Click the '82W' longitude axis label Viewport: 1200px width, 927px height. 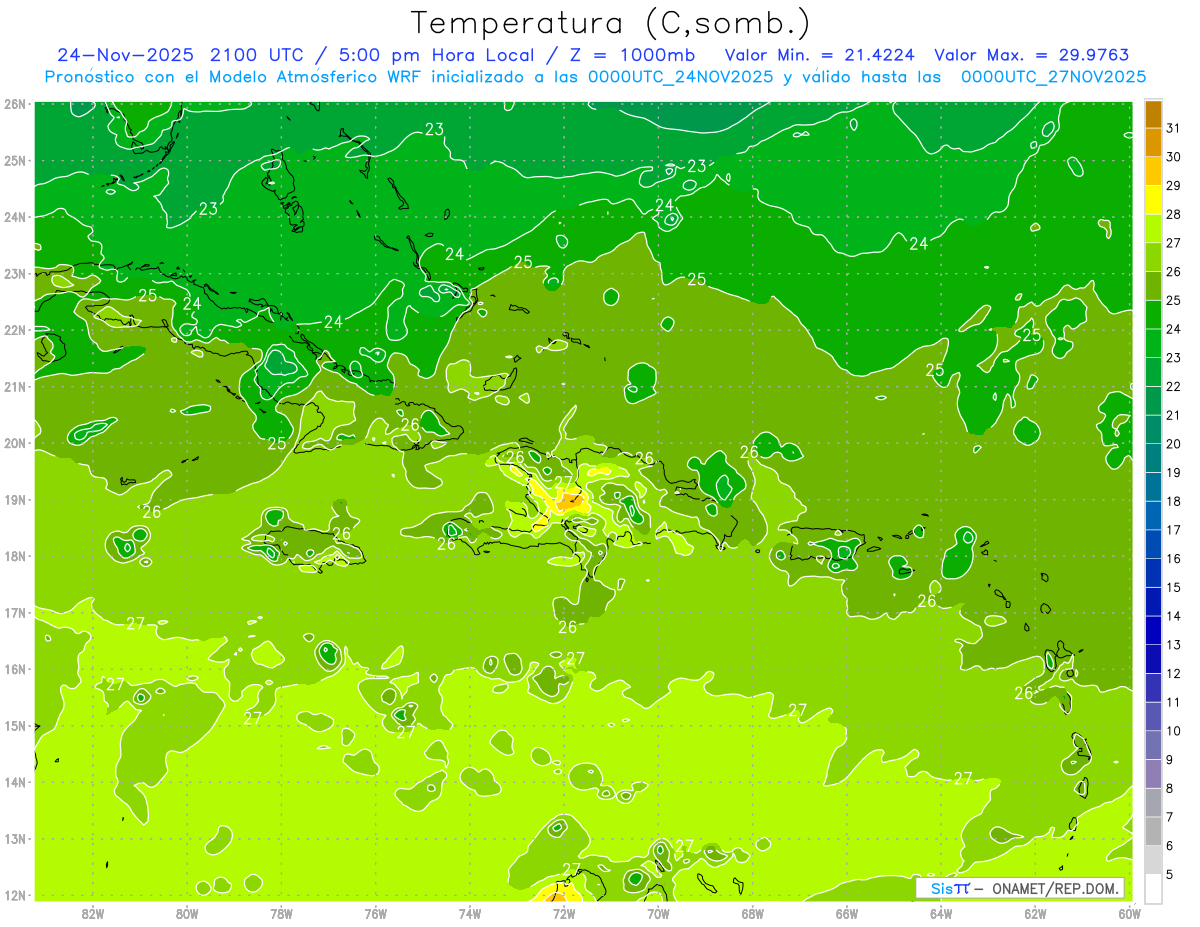point(93,913)
